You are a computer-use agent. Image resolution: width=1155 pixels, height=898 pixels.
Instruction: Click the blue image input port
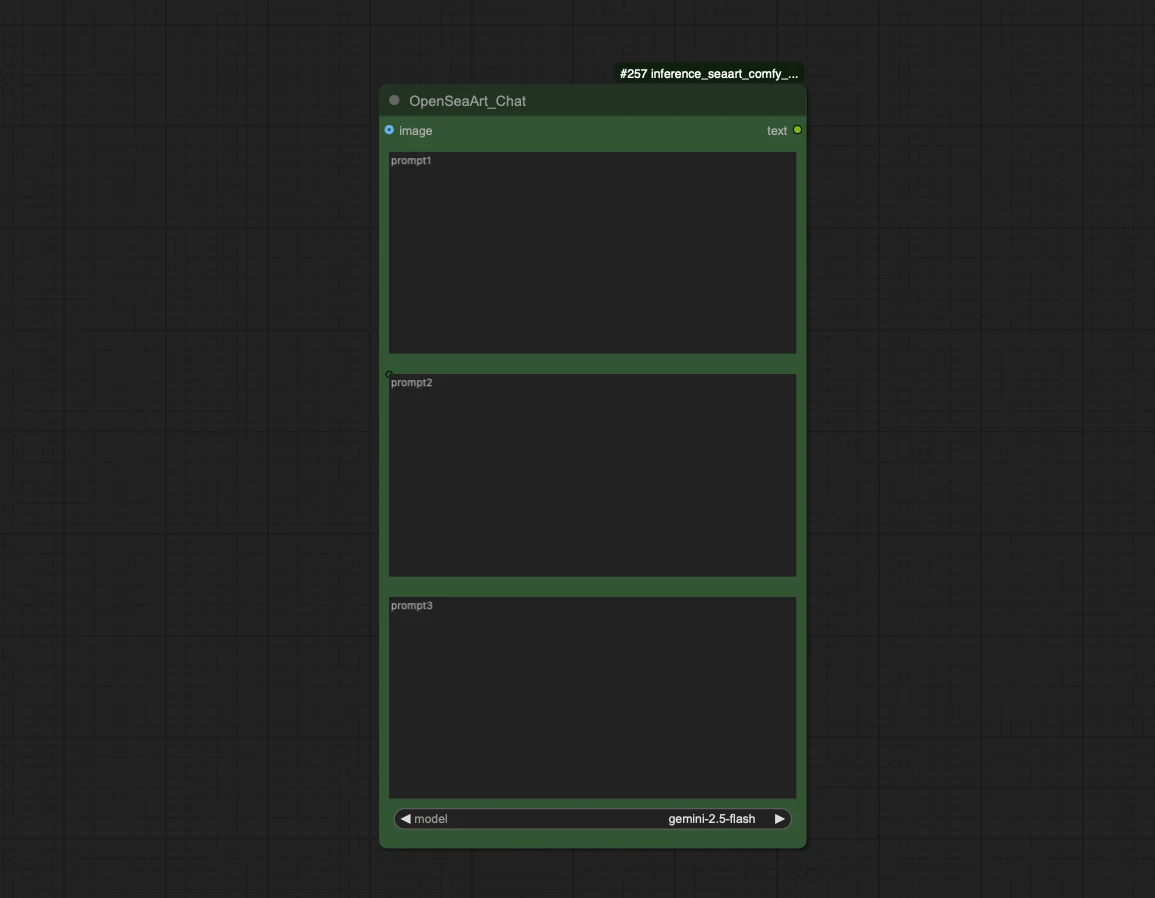(x=389, y=130)
